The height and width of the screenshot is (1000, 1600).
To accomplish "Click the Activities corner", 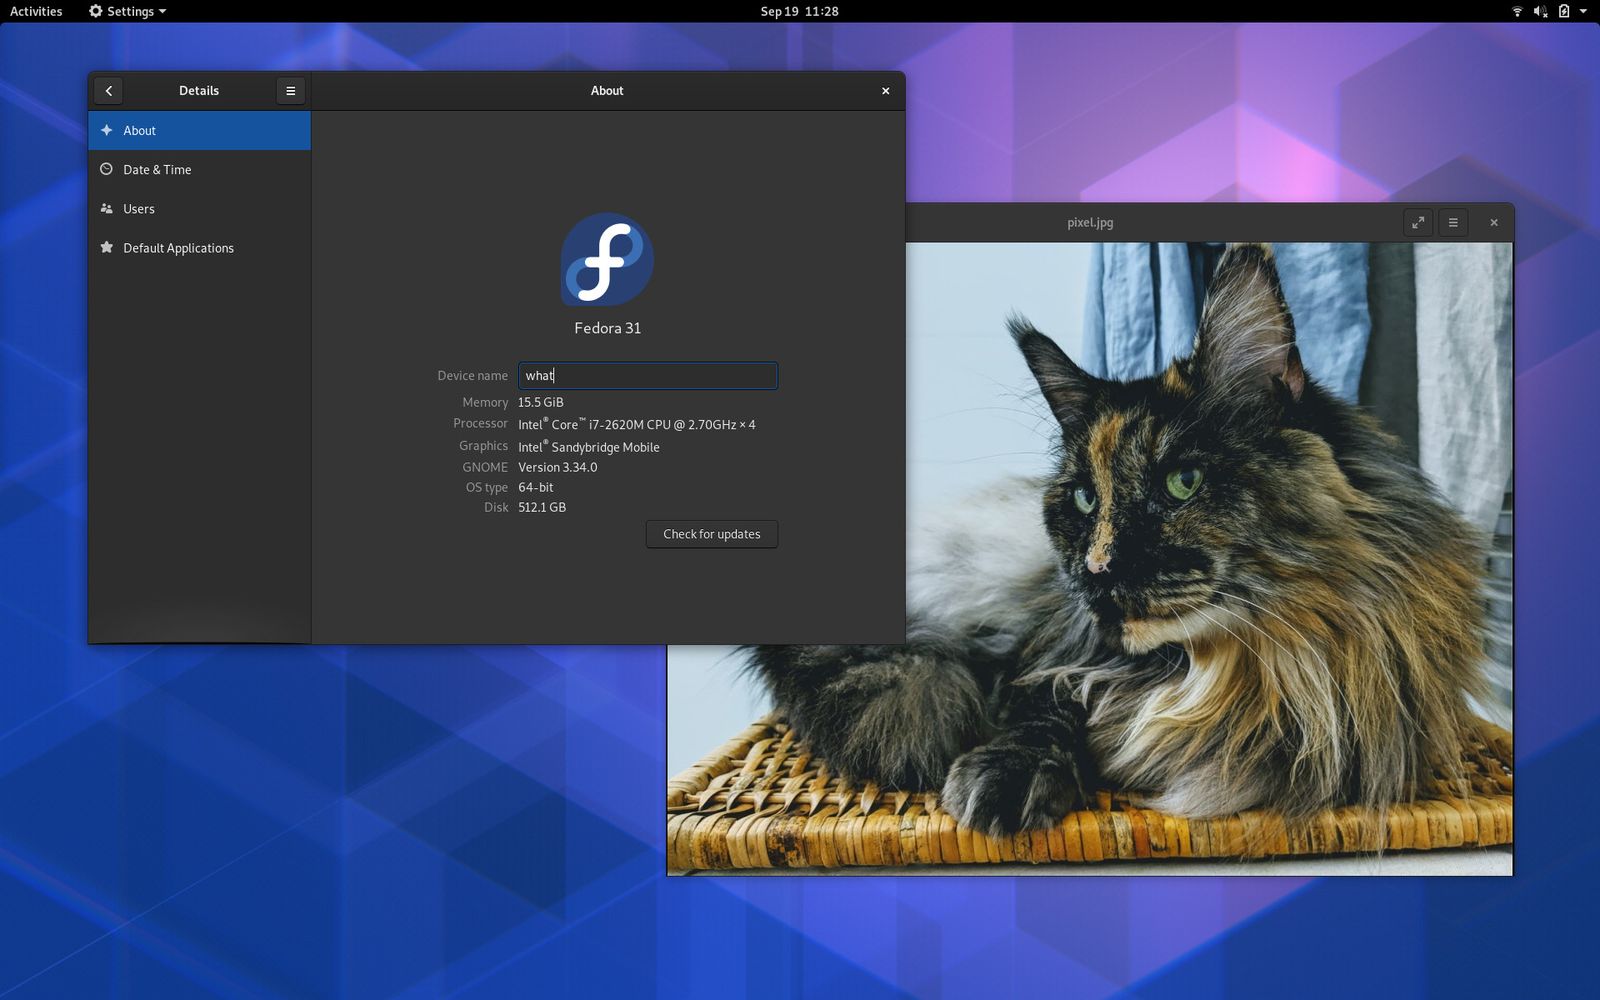I will (35, 11).
